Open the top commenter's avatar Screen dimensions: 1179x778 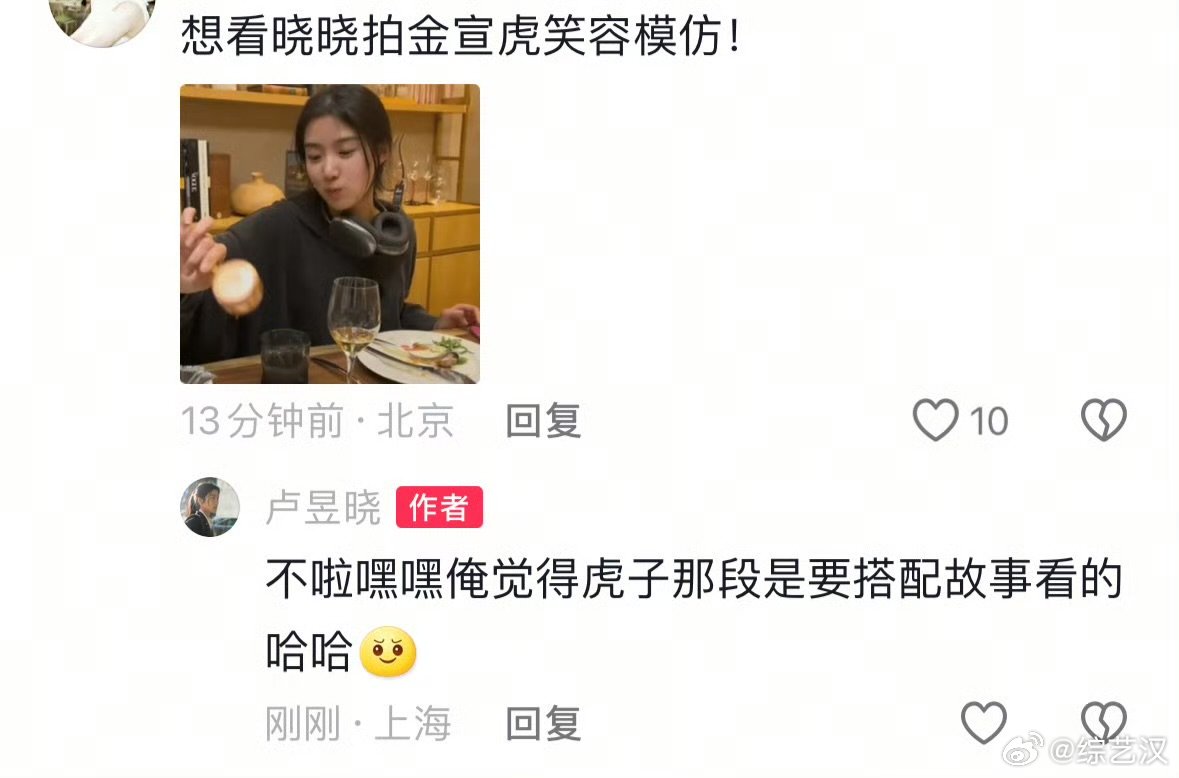[102, 21]
